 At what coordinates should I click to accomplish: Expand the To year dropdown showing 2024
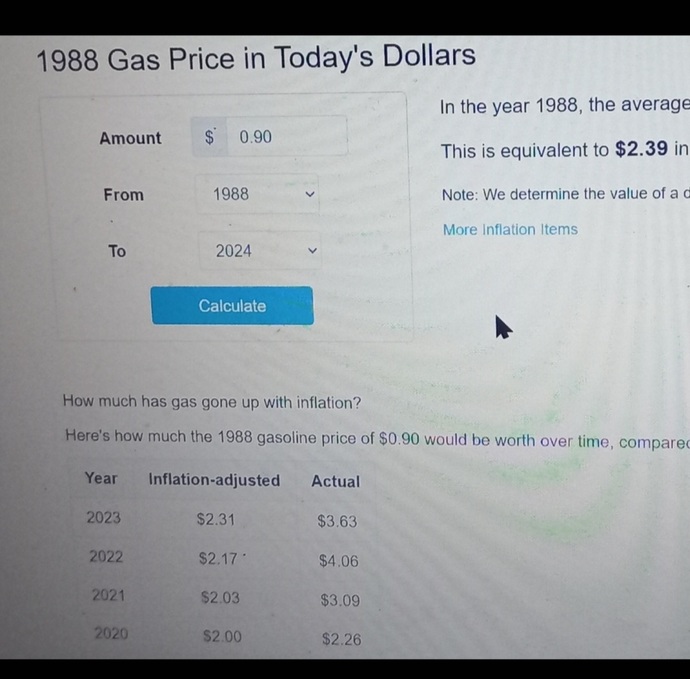coord(260,251)
